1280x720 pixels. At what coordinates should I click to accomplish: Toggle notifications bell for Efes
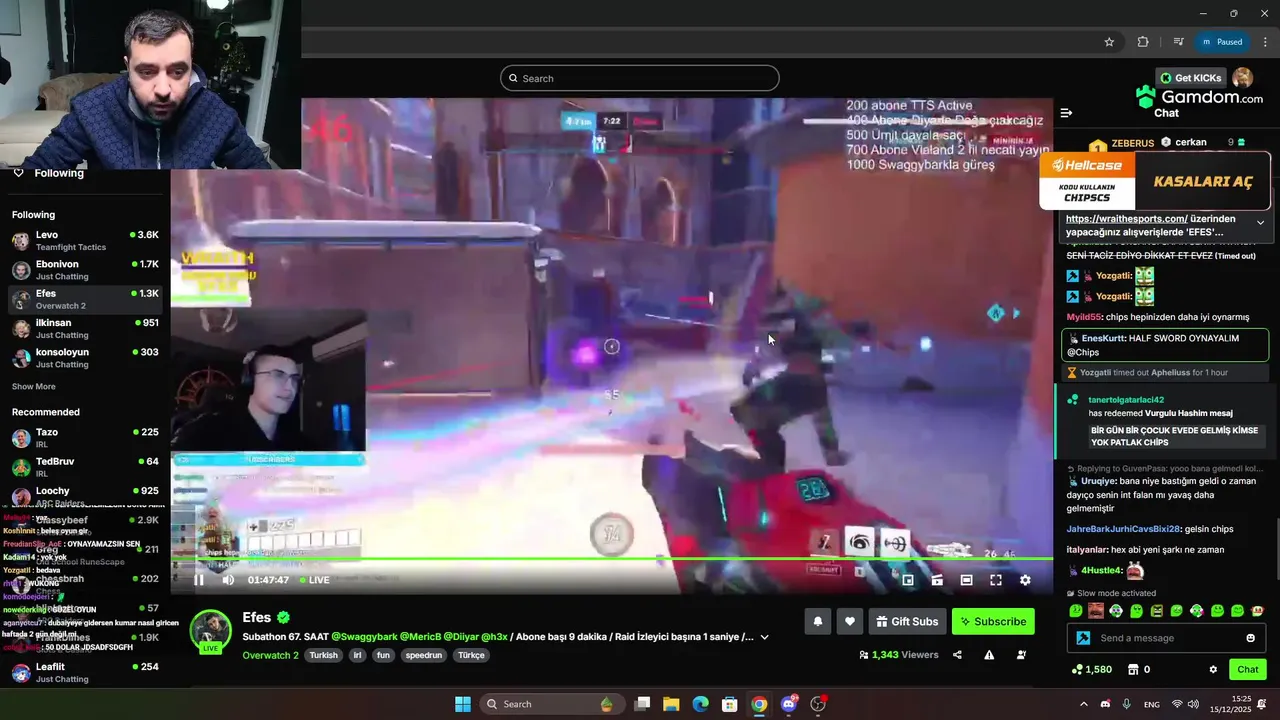(x=817, y=622)
